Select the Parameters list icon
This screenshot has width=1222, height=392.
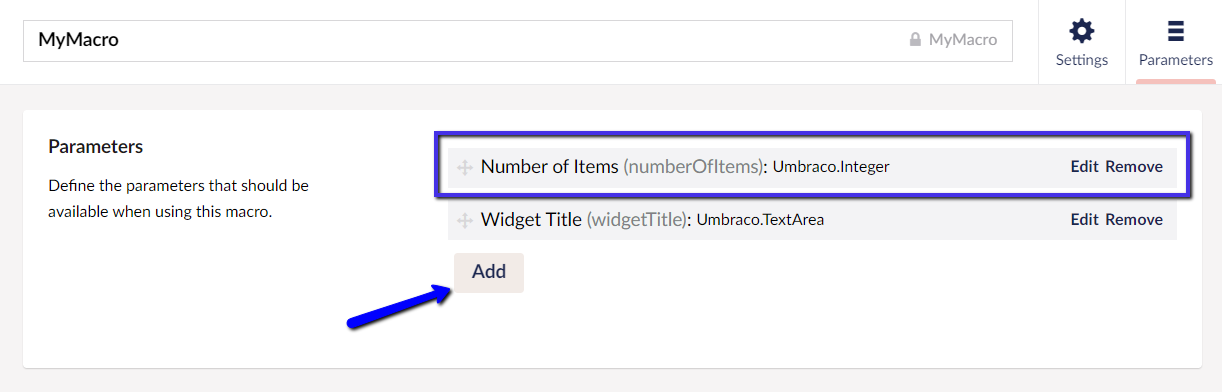tap(1176, 30)
